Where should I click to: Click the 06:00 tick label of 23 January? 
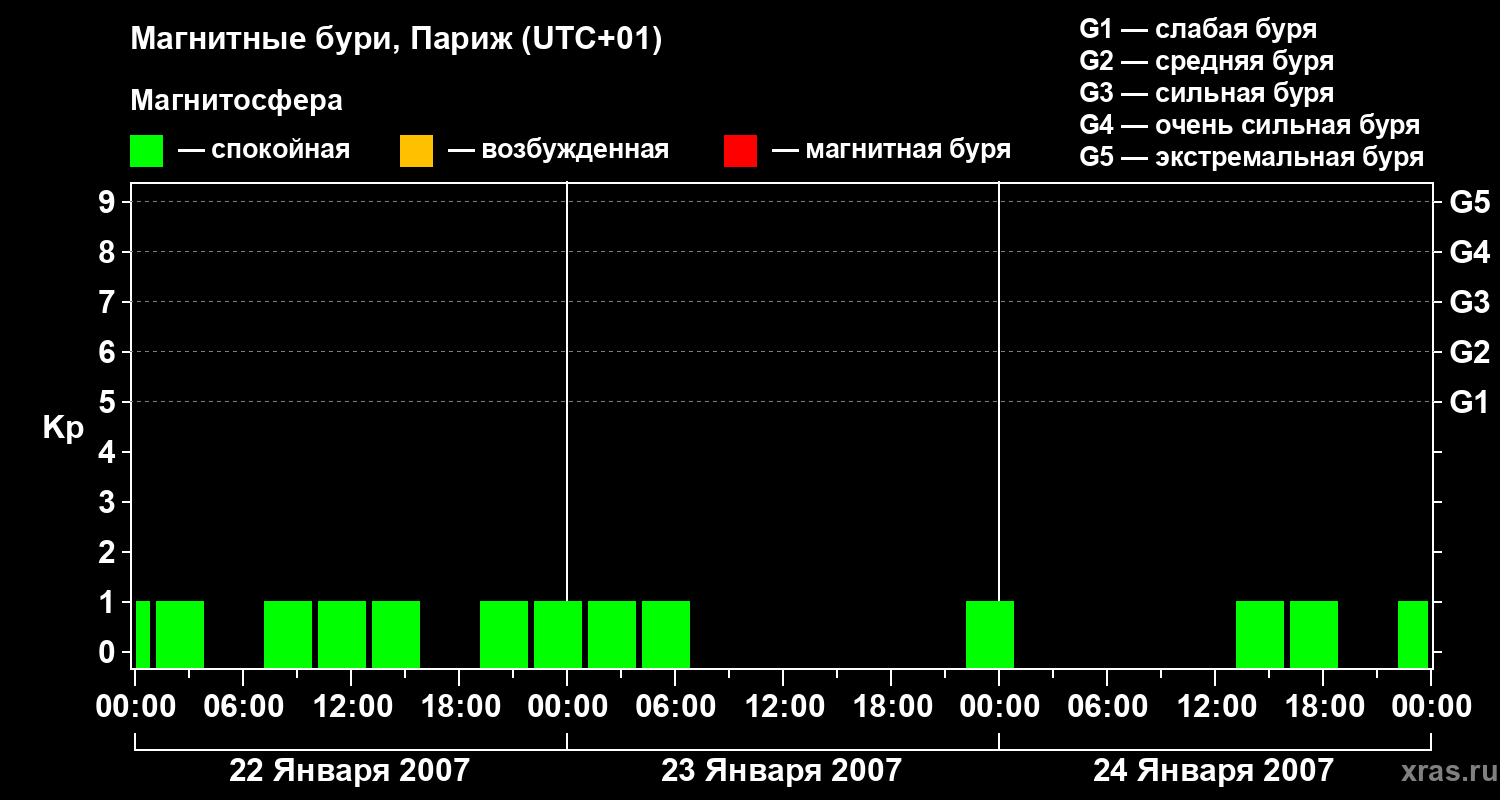point(675,706)
